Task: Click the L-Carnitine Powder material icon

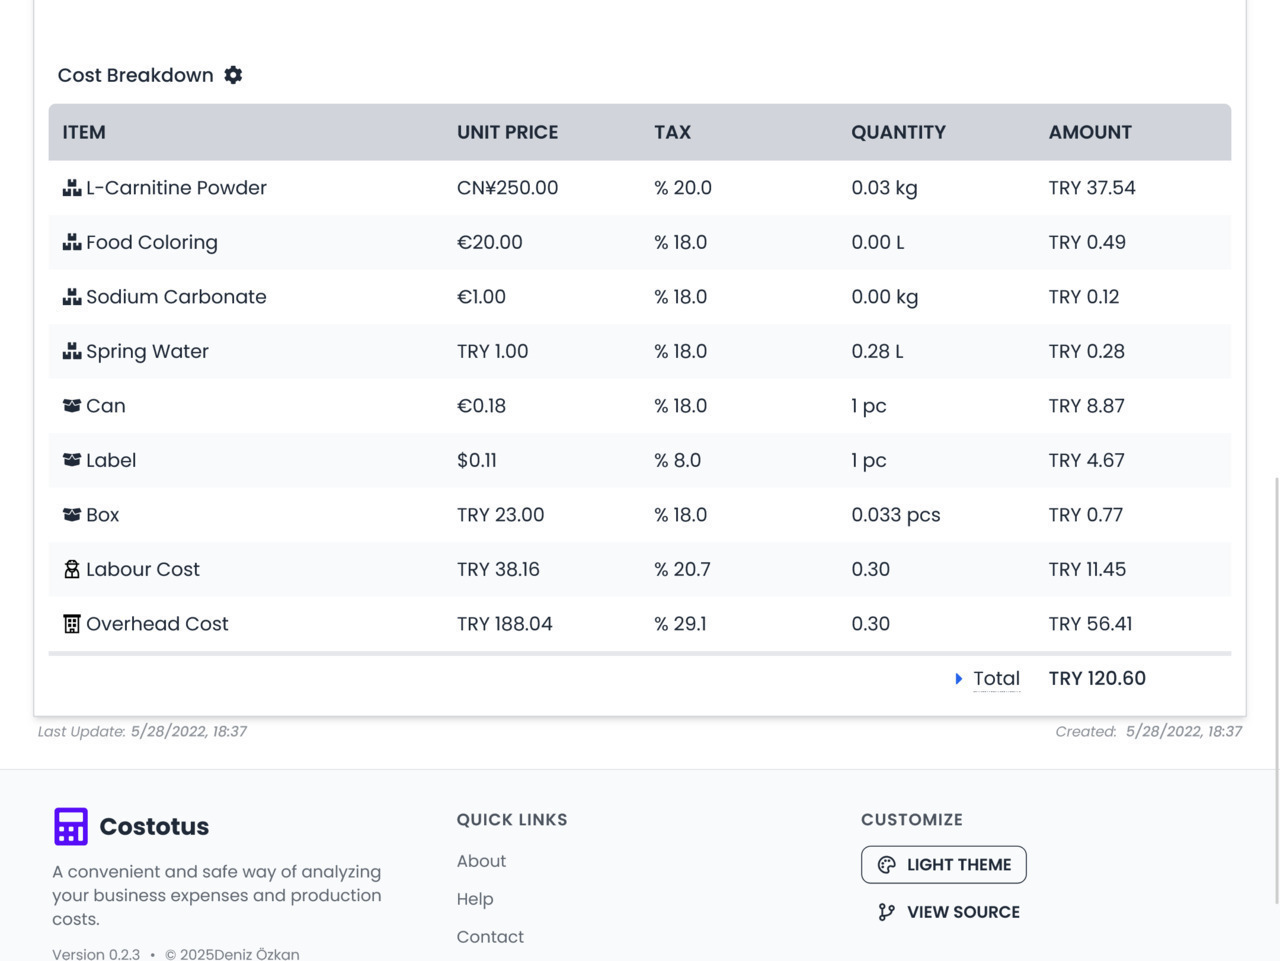Action: (72, 188)
